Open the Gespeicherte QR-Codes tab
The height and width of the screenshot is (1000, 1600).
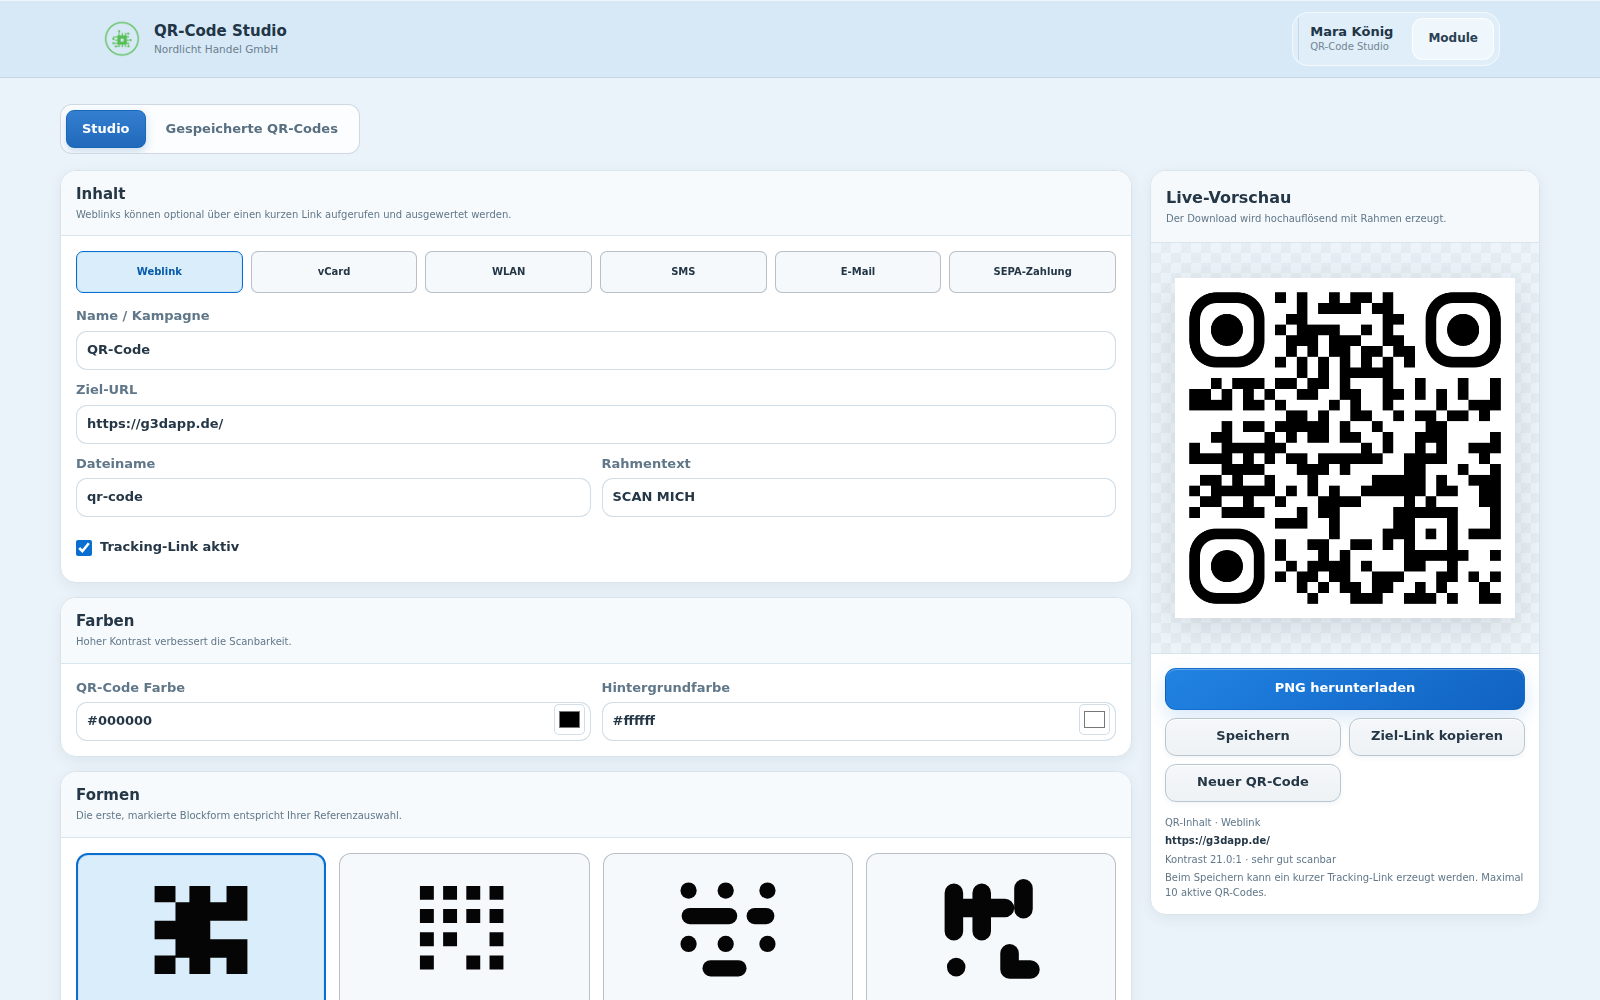(252, 129)
